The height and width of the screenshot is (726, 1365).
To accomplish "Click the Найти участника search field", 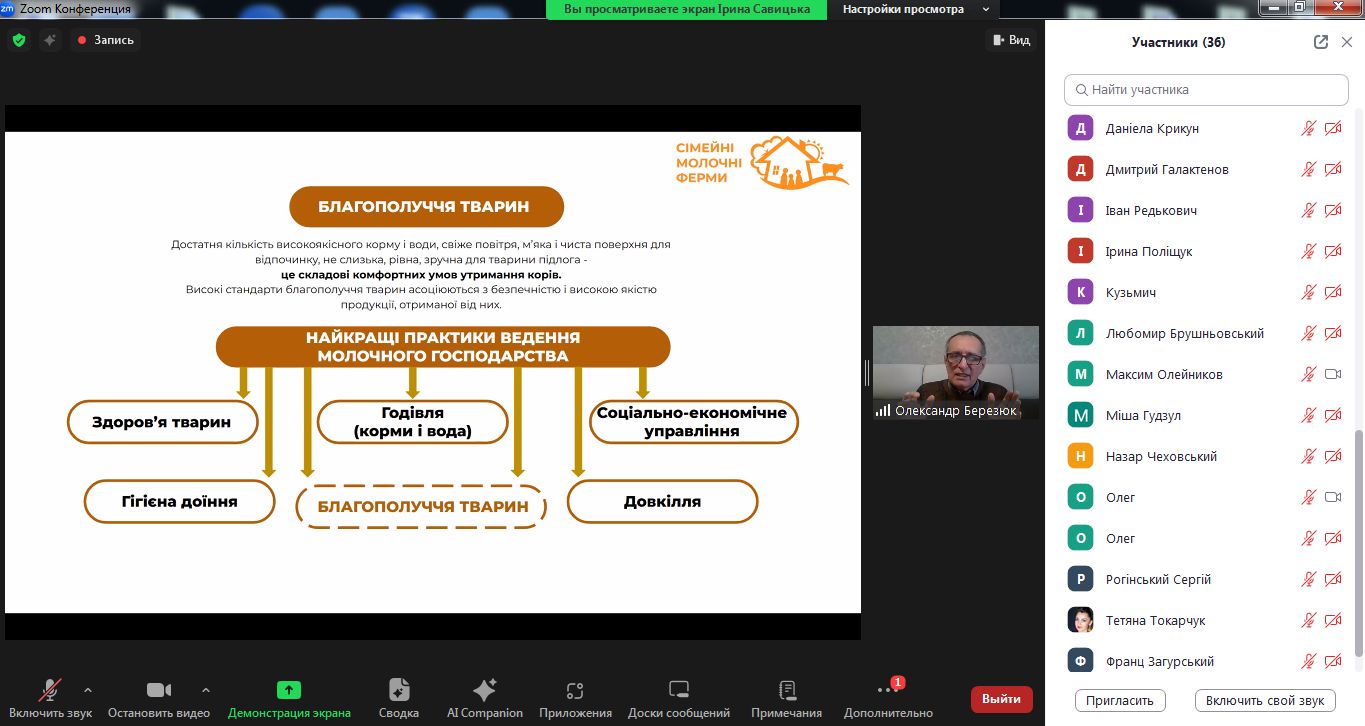I will click(1206, 89).
